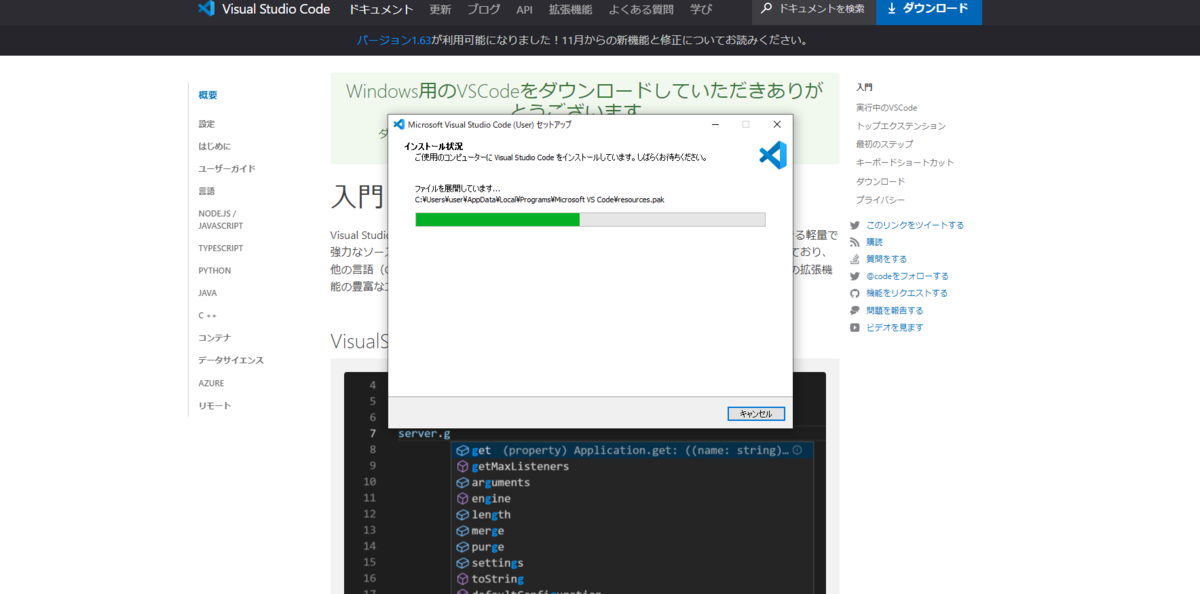The width and height of the screenshot is (1200, 594).
Task: Open JAVA in the left sidebar
Action: [x=208, y=293]
